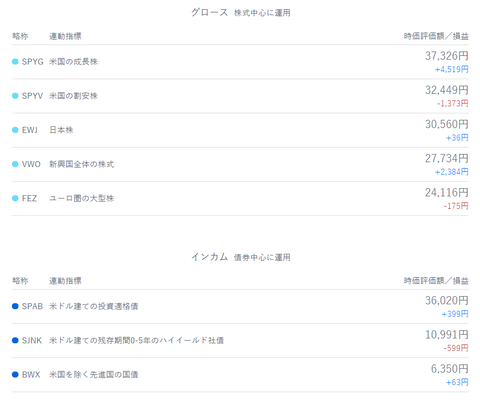Click the light blue dot beside VWO

point(15,164)
